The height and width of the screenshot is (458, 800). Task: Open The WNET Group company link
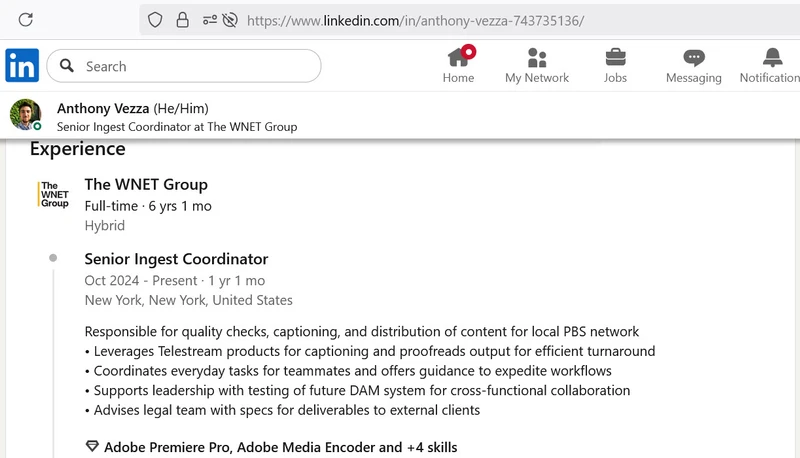tap(146, 184)
